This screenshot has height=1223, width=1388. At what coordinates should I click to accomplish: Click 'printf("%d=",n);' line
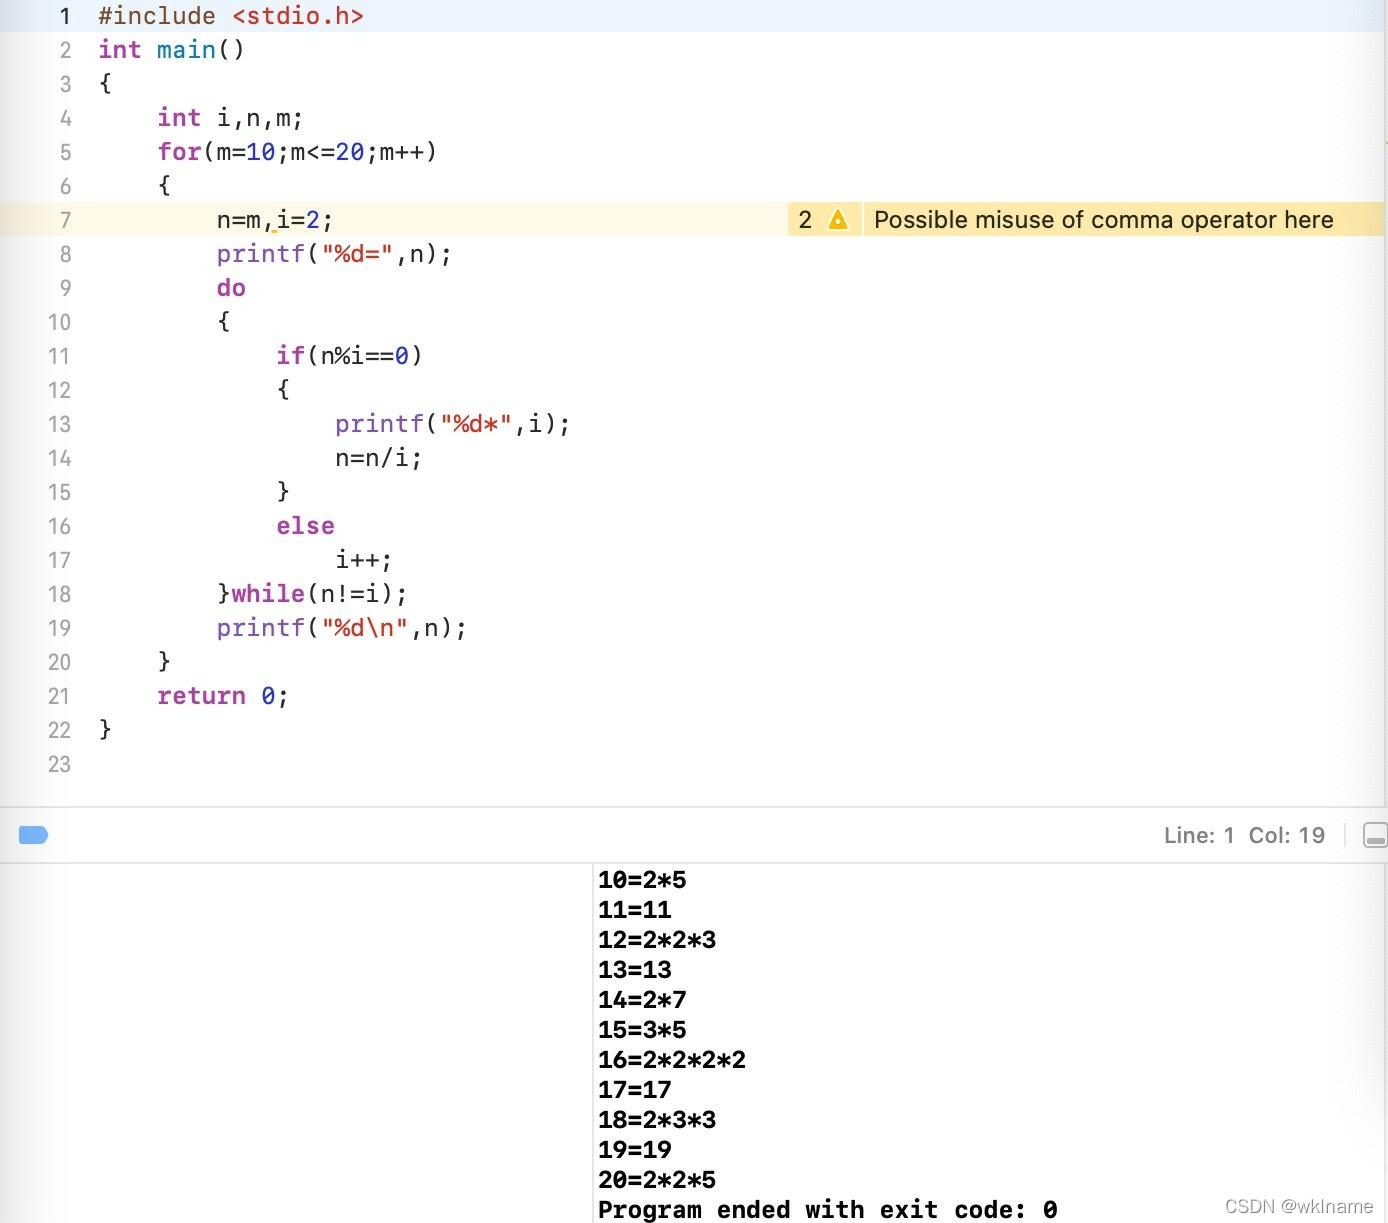click(334, 254)
